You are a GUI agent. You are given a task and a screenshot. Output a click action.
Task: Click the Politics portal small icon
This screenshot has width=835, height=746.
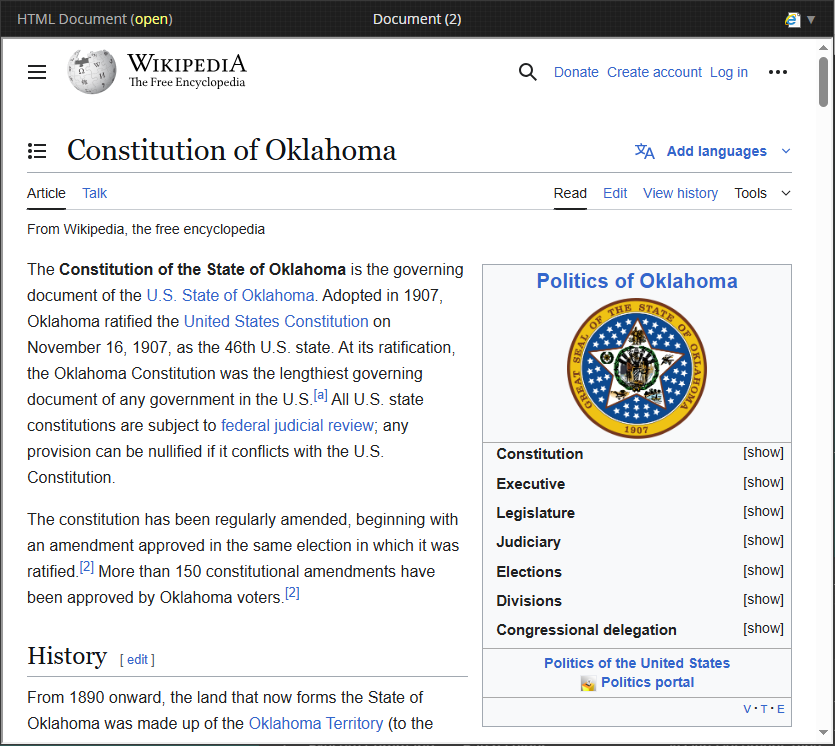pyautogui.click(x=588, y=683)
